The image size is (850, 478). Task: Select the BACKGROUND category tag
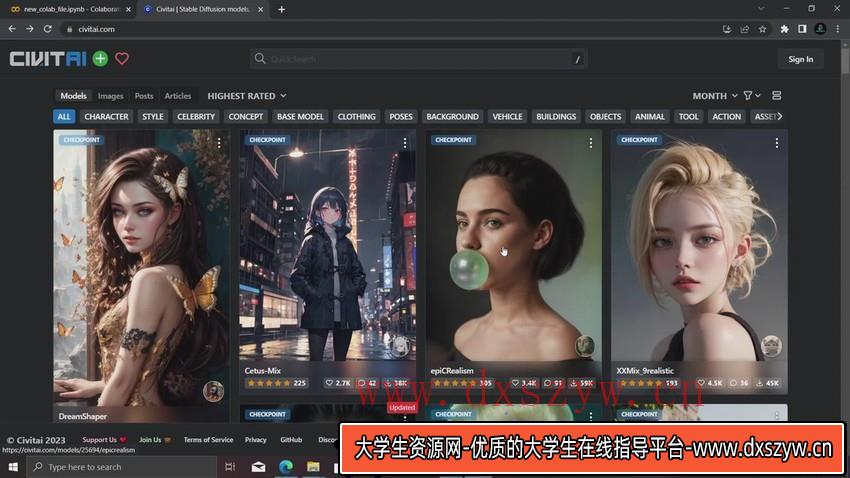point(453,117)
